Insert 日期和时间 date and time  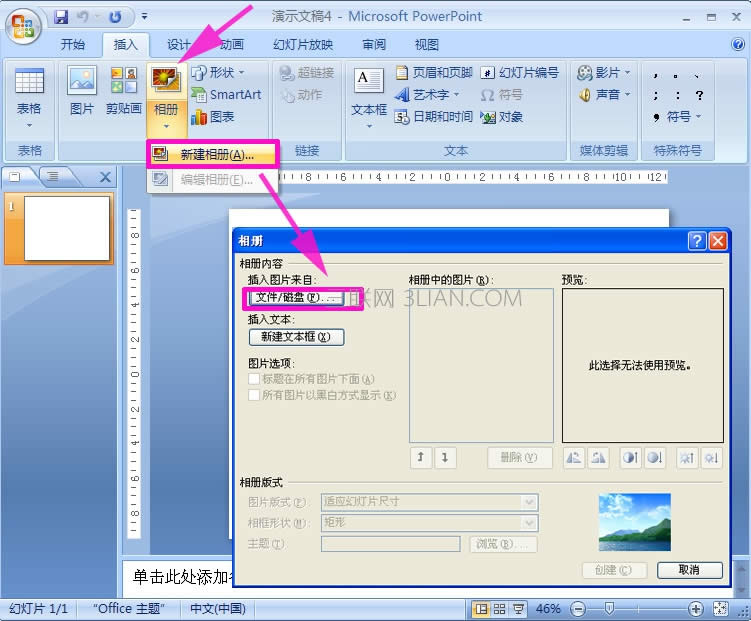[x=434, y=117]
